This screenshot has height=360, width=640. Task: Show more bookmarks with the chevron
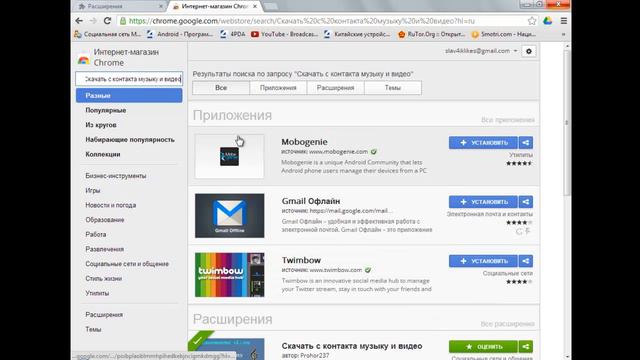pyautogui.click(x=564, y=34)
